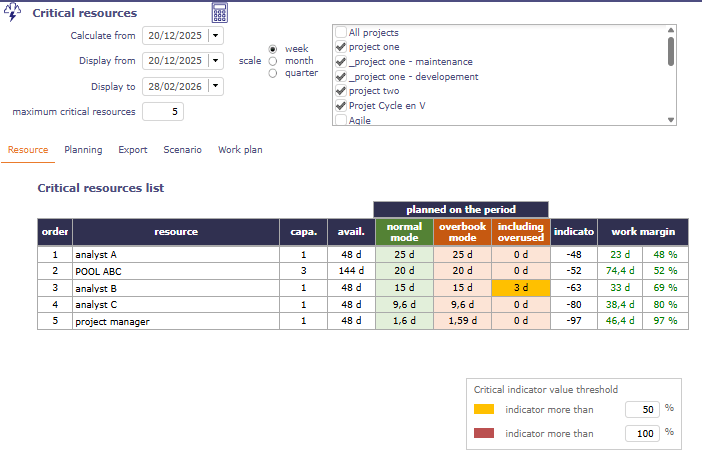
Task: Edit the 100 percent threshold input
Action: click(x=642, y=434)
